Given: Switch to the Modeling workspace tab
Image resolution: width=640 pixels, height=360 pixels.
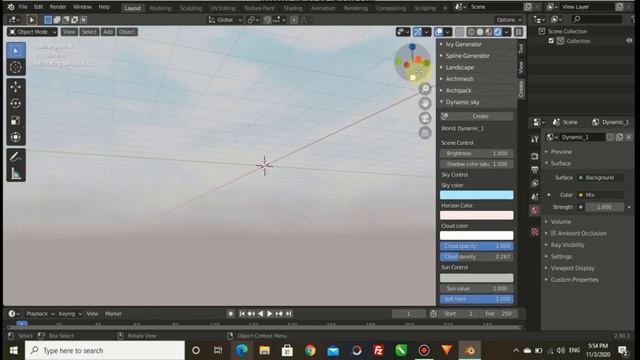Looking at the screenshot, I should 160,8.
